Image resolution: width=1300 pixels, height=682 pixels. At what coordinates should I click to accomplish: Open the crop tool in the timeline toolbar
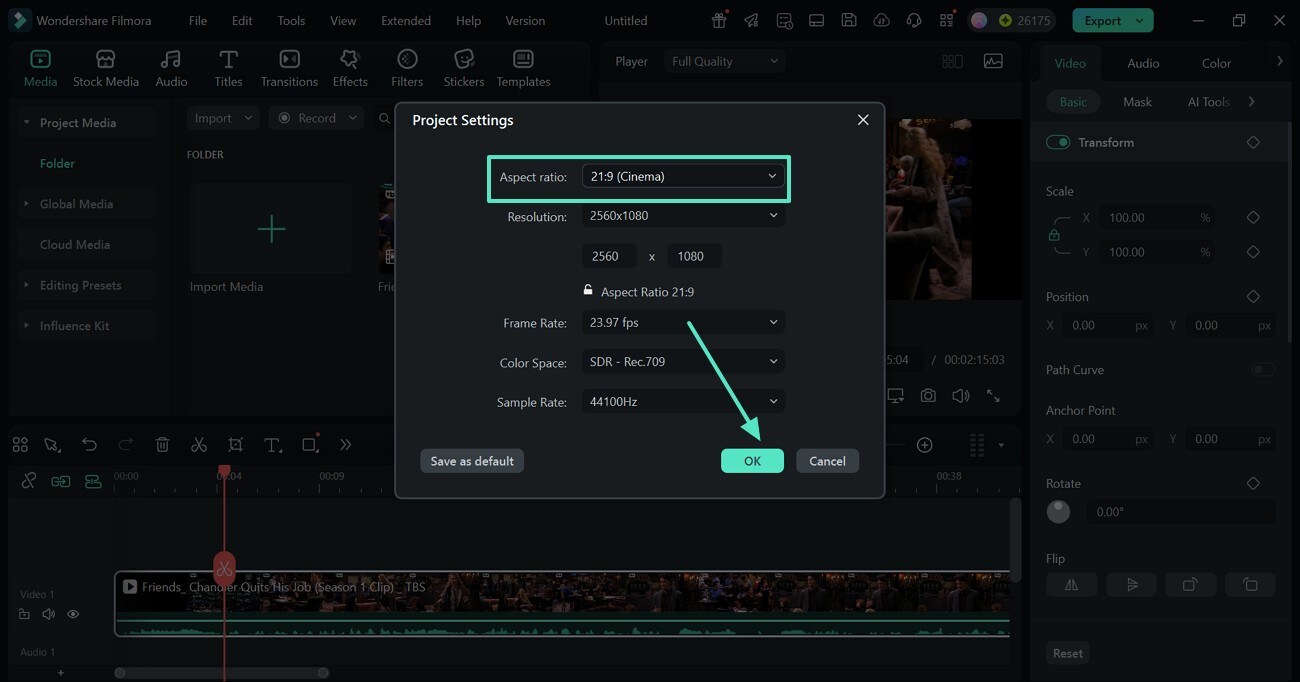[236, 444]
